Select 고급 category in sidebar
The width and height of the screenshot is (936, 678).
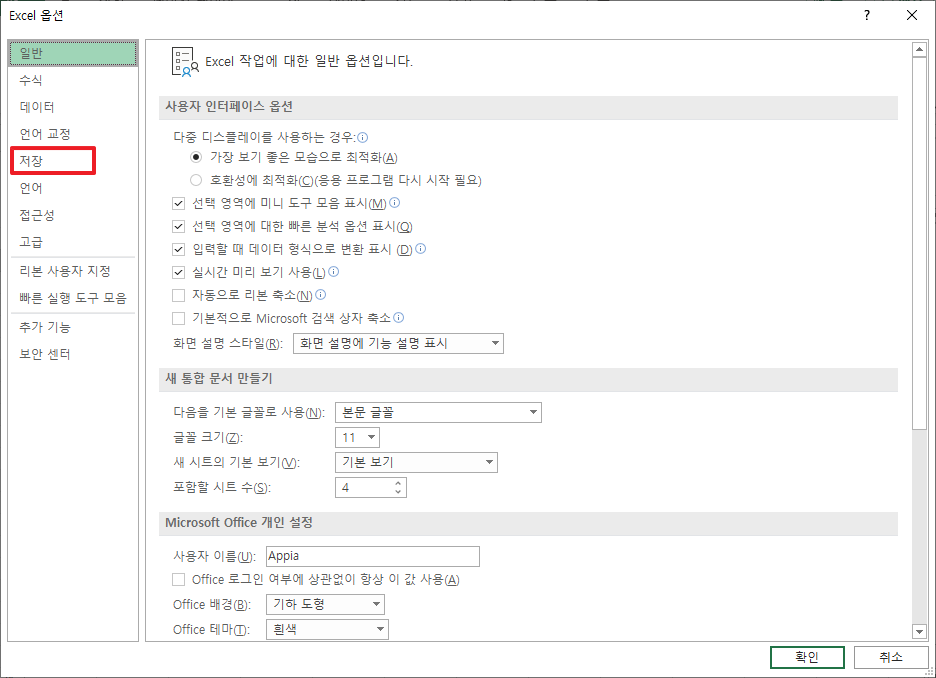coord(73,242)
